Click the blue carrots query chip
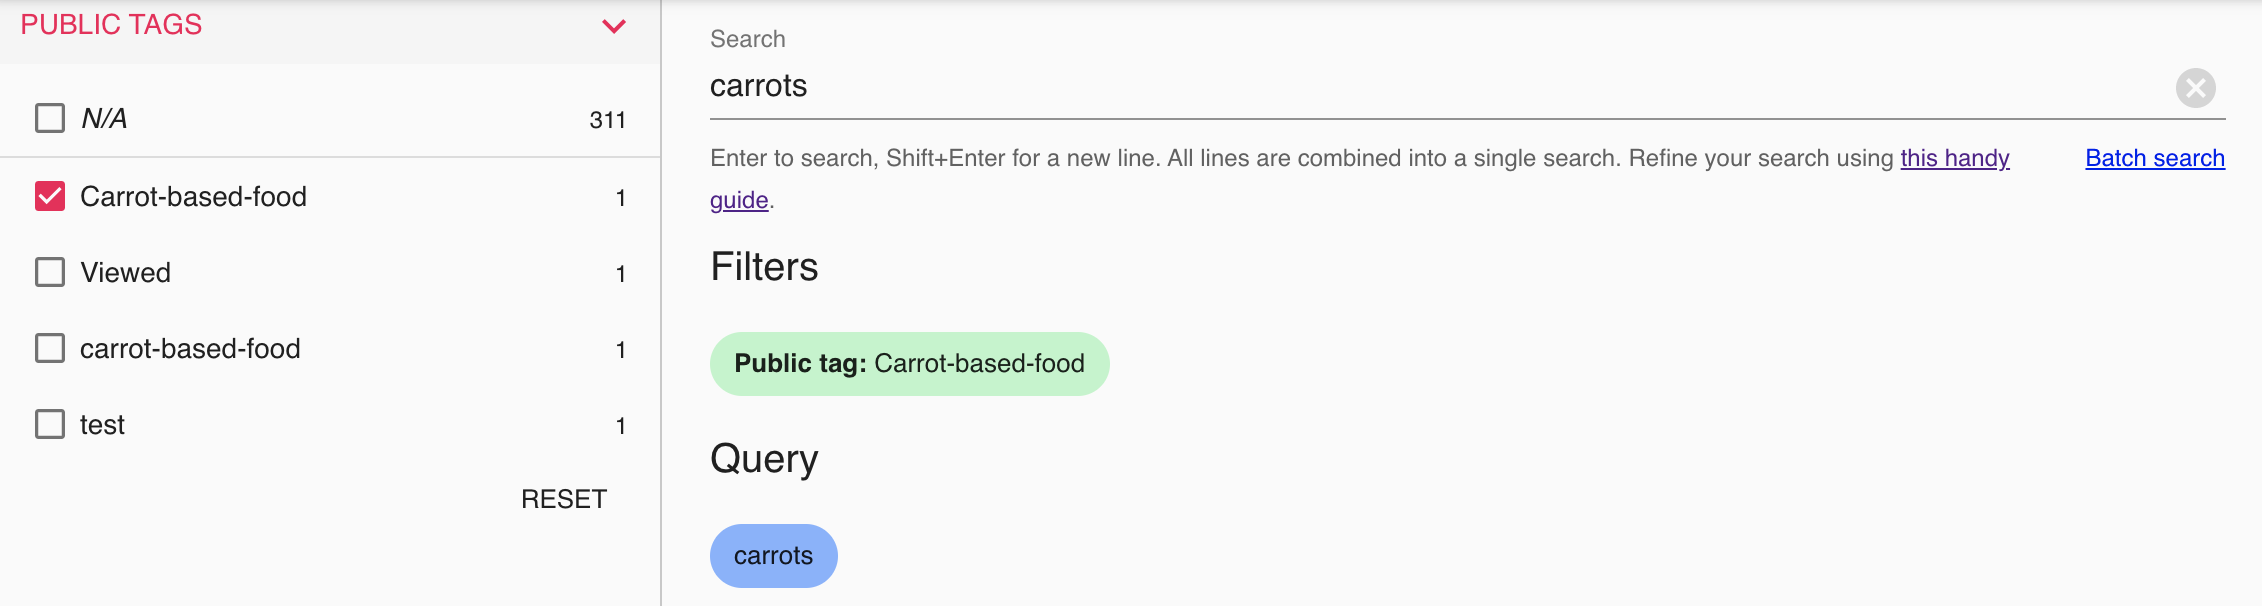Image resolution: width=2262 pixels, height=606 pixels. [x=773, y=556]
